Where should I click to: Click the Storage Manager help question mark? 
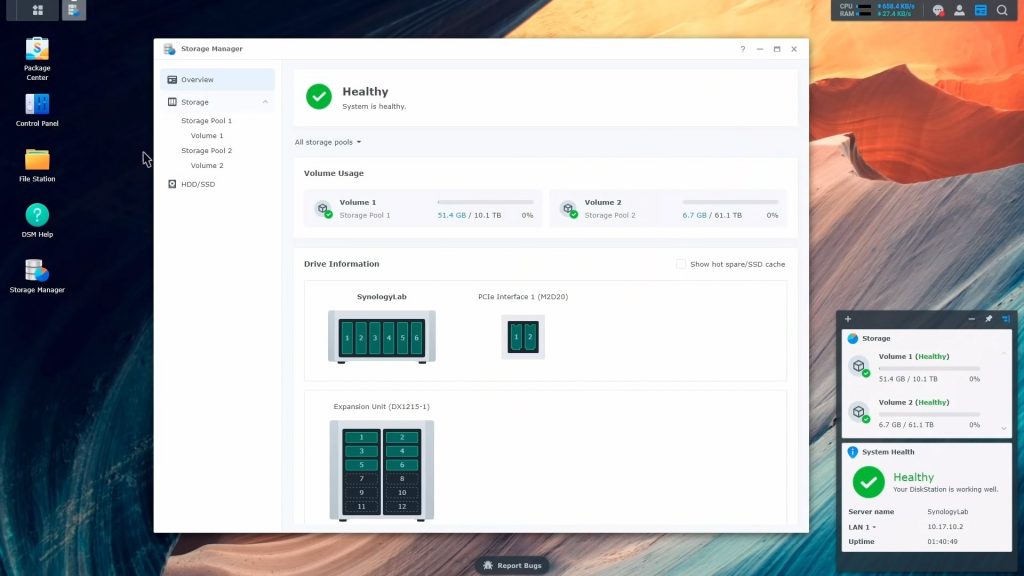point(743,49)
